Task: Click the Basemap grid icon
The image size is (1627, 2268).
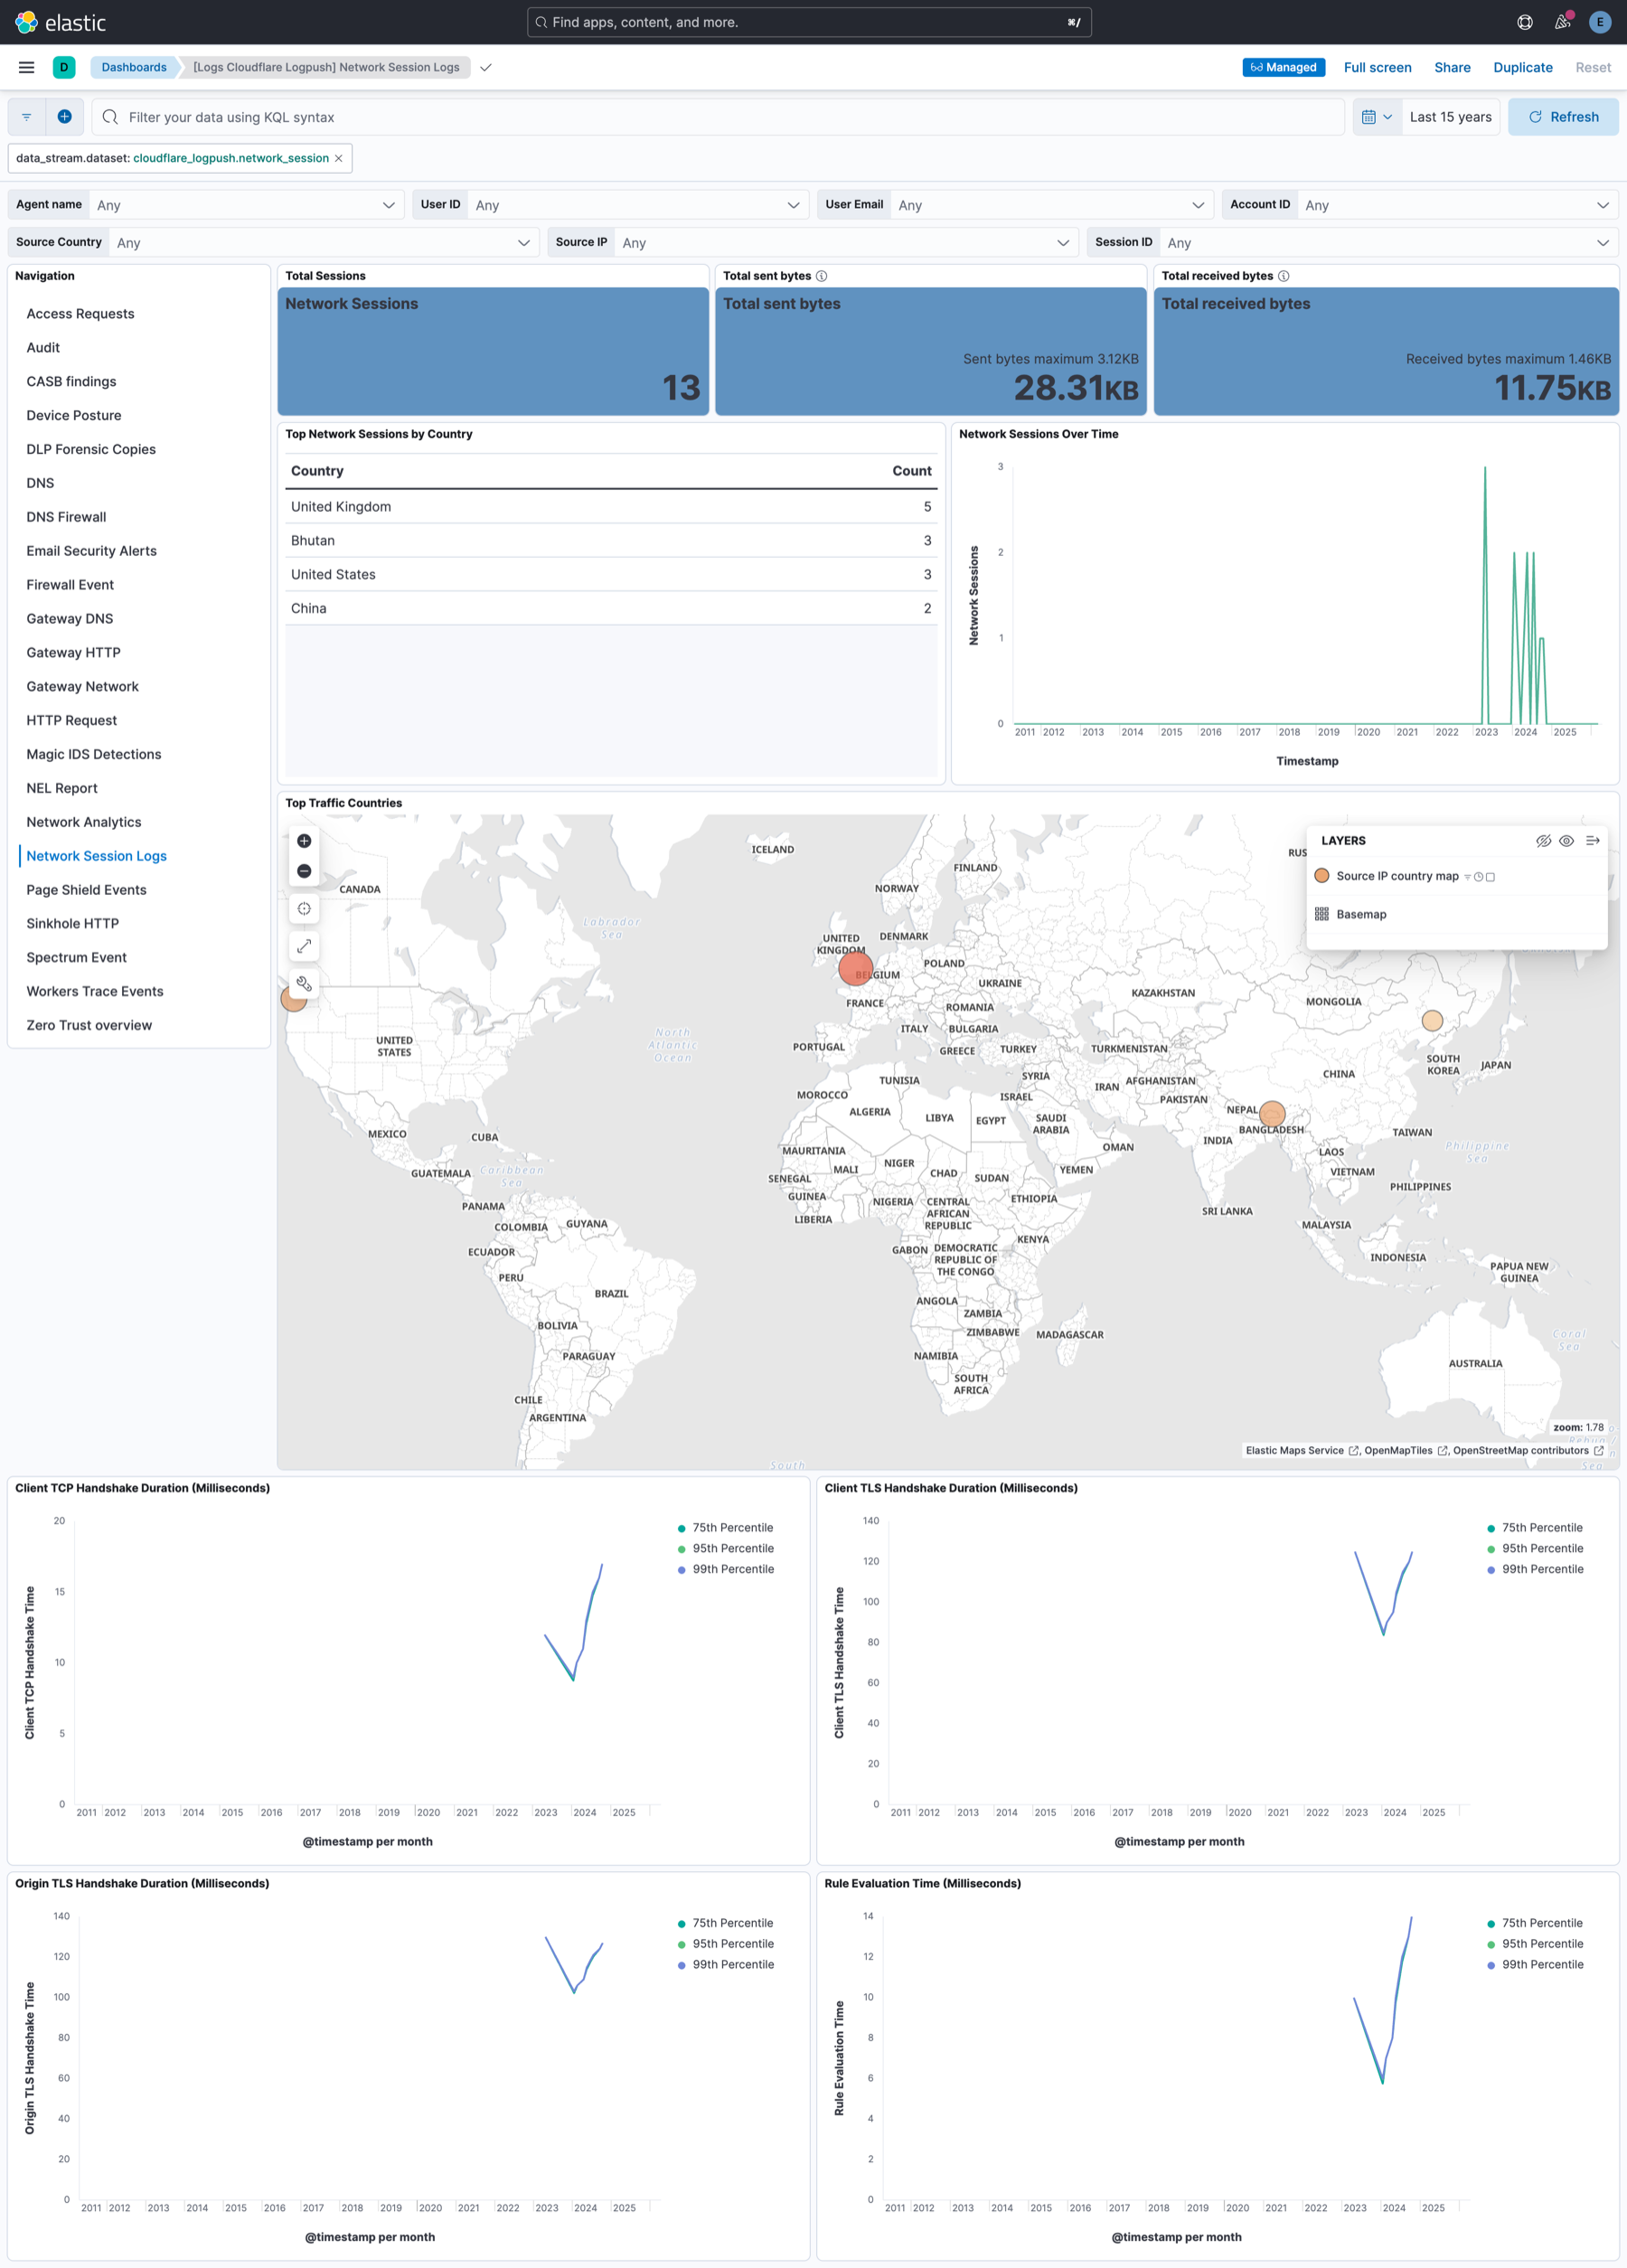Action: point(1321,914)
